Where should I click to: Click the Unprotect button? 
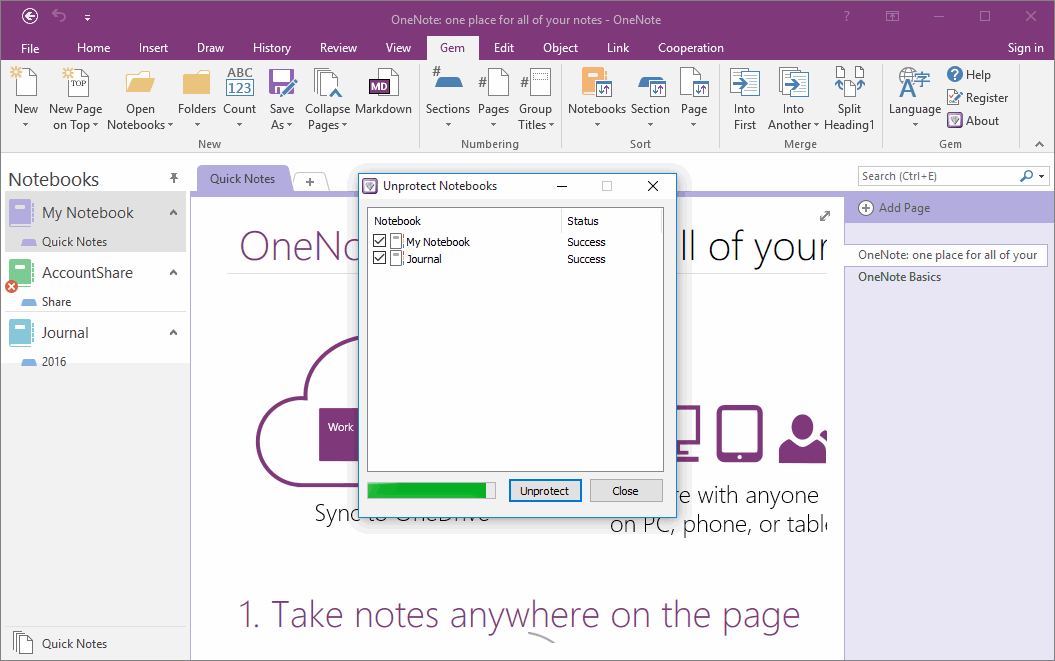tap(544, 491)
